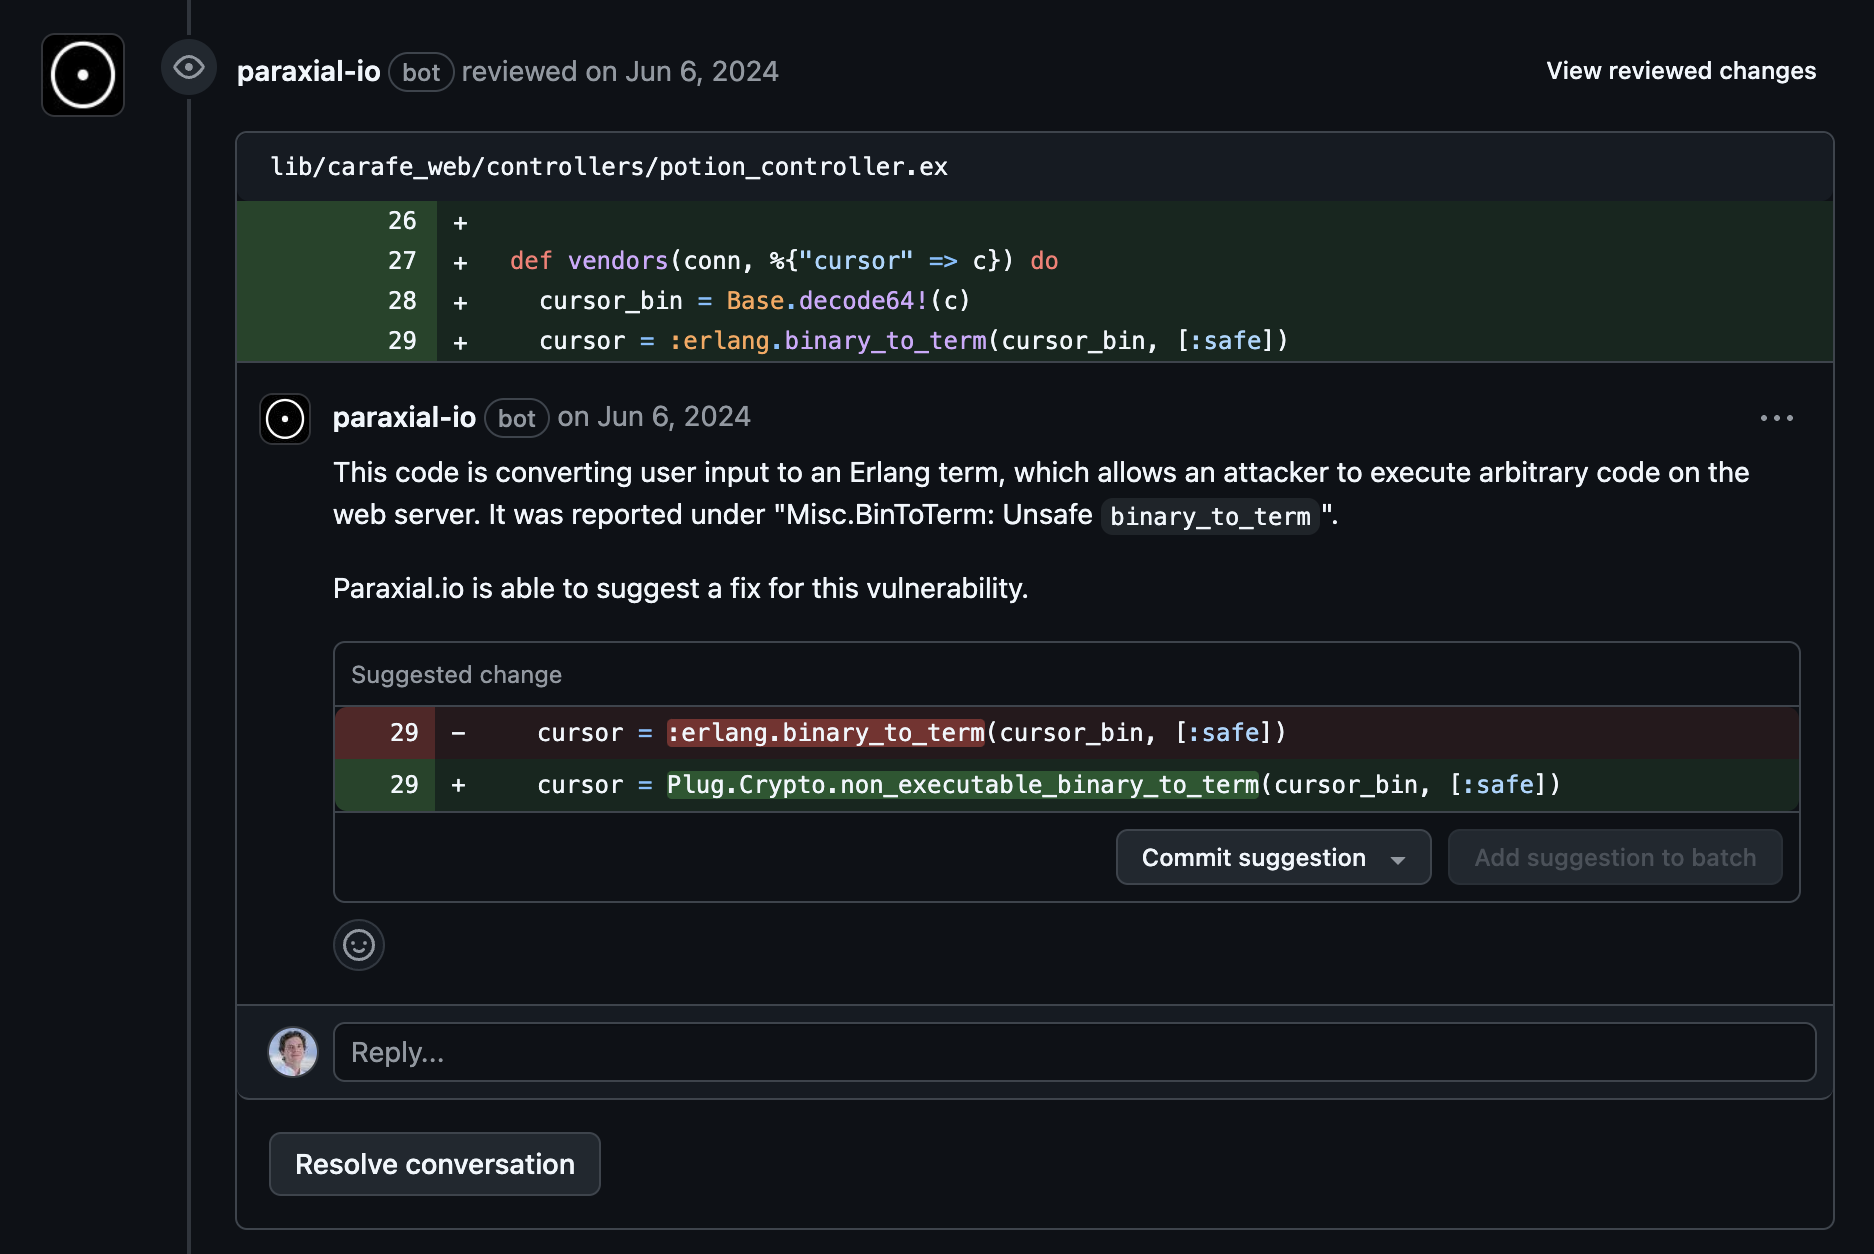Open file lib/carafe_web/controllers/potion_controller.ex
The image size is (1874, 1254).
click(609, 167)
